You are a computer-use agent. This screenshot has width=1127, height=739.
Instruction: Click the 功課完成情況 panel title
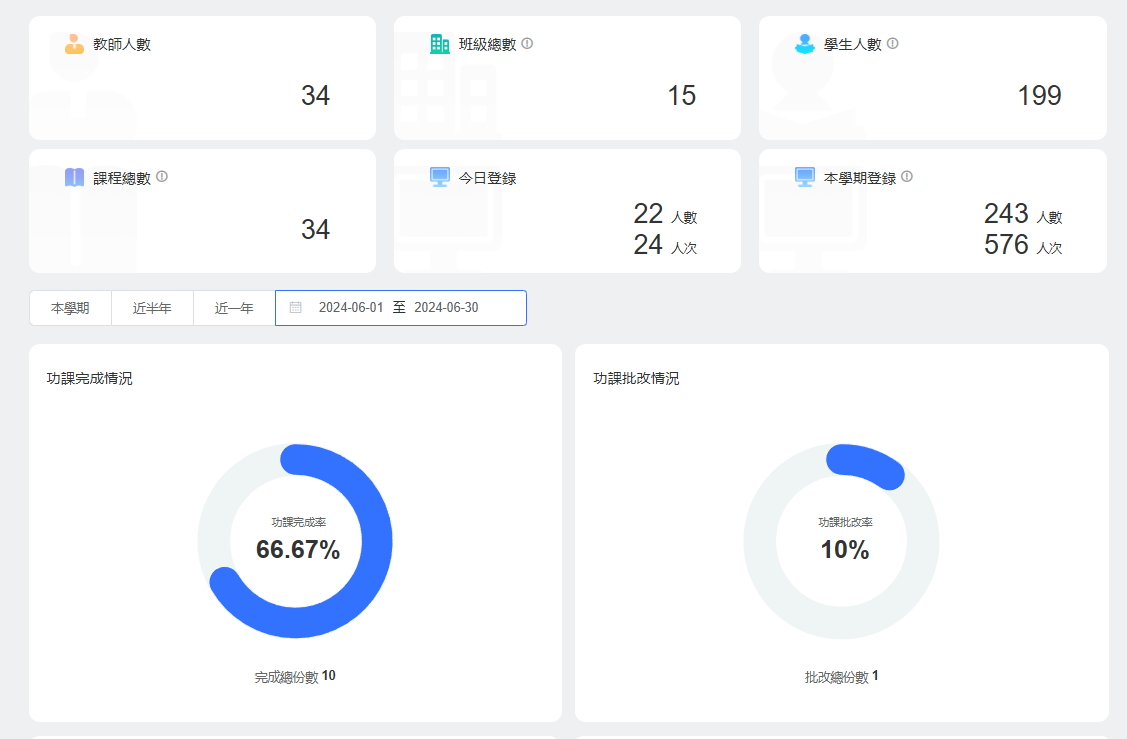click(90, 378)
